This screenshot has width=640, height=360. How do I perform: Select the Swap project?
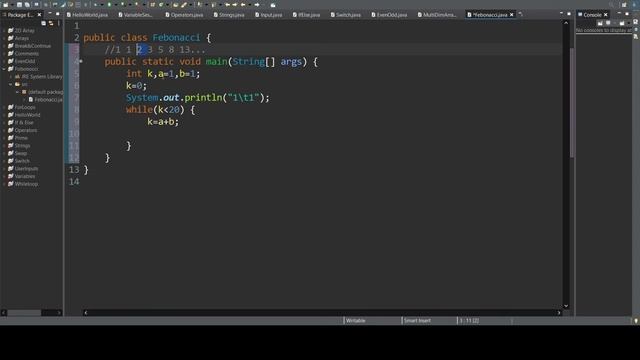pyautogui.click(x=20, y=153)
